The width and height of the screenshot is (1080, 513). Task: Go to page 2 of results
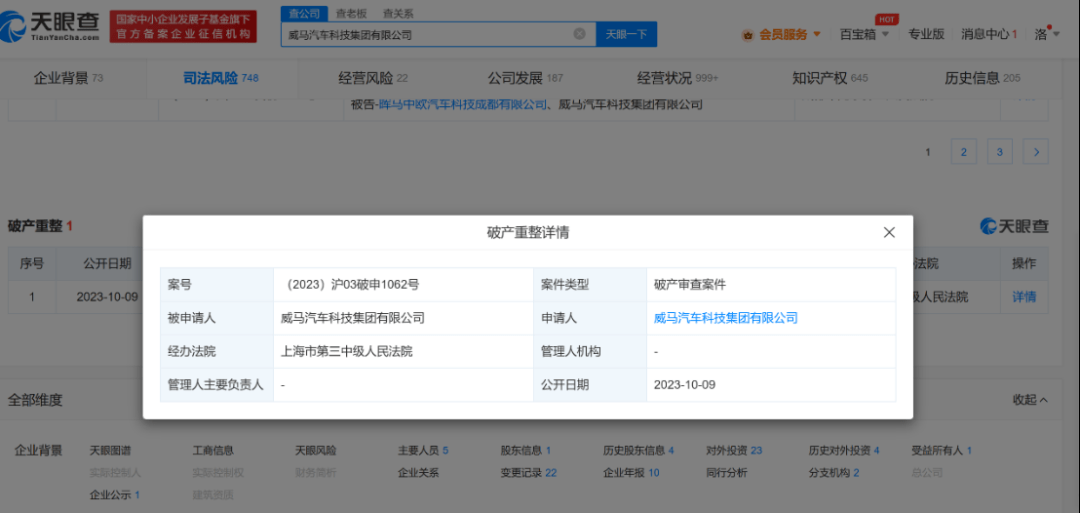964,151
